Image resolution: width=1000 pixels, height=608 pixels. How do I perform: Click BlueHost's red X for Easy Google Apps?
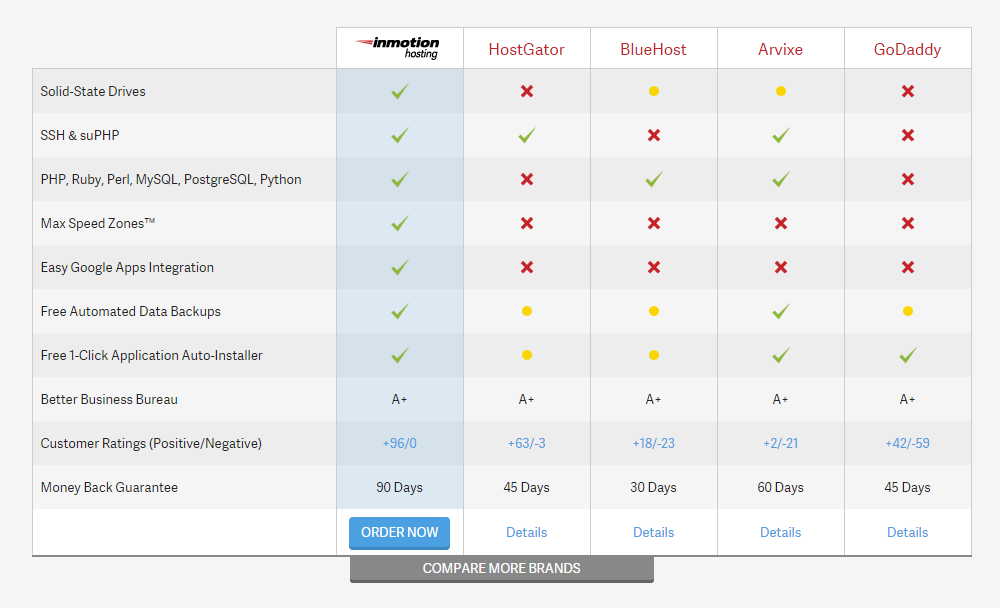click(653, 267)
